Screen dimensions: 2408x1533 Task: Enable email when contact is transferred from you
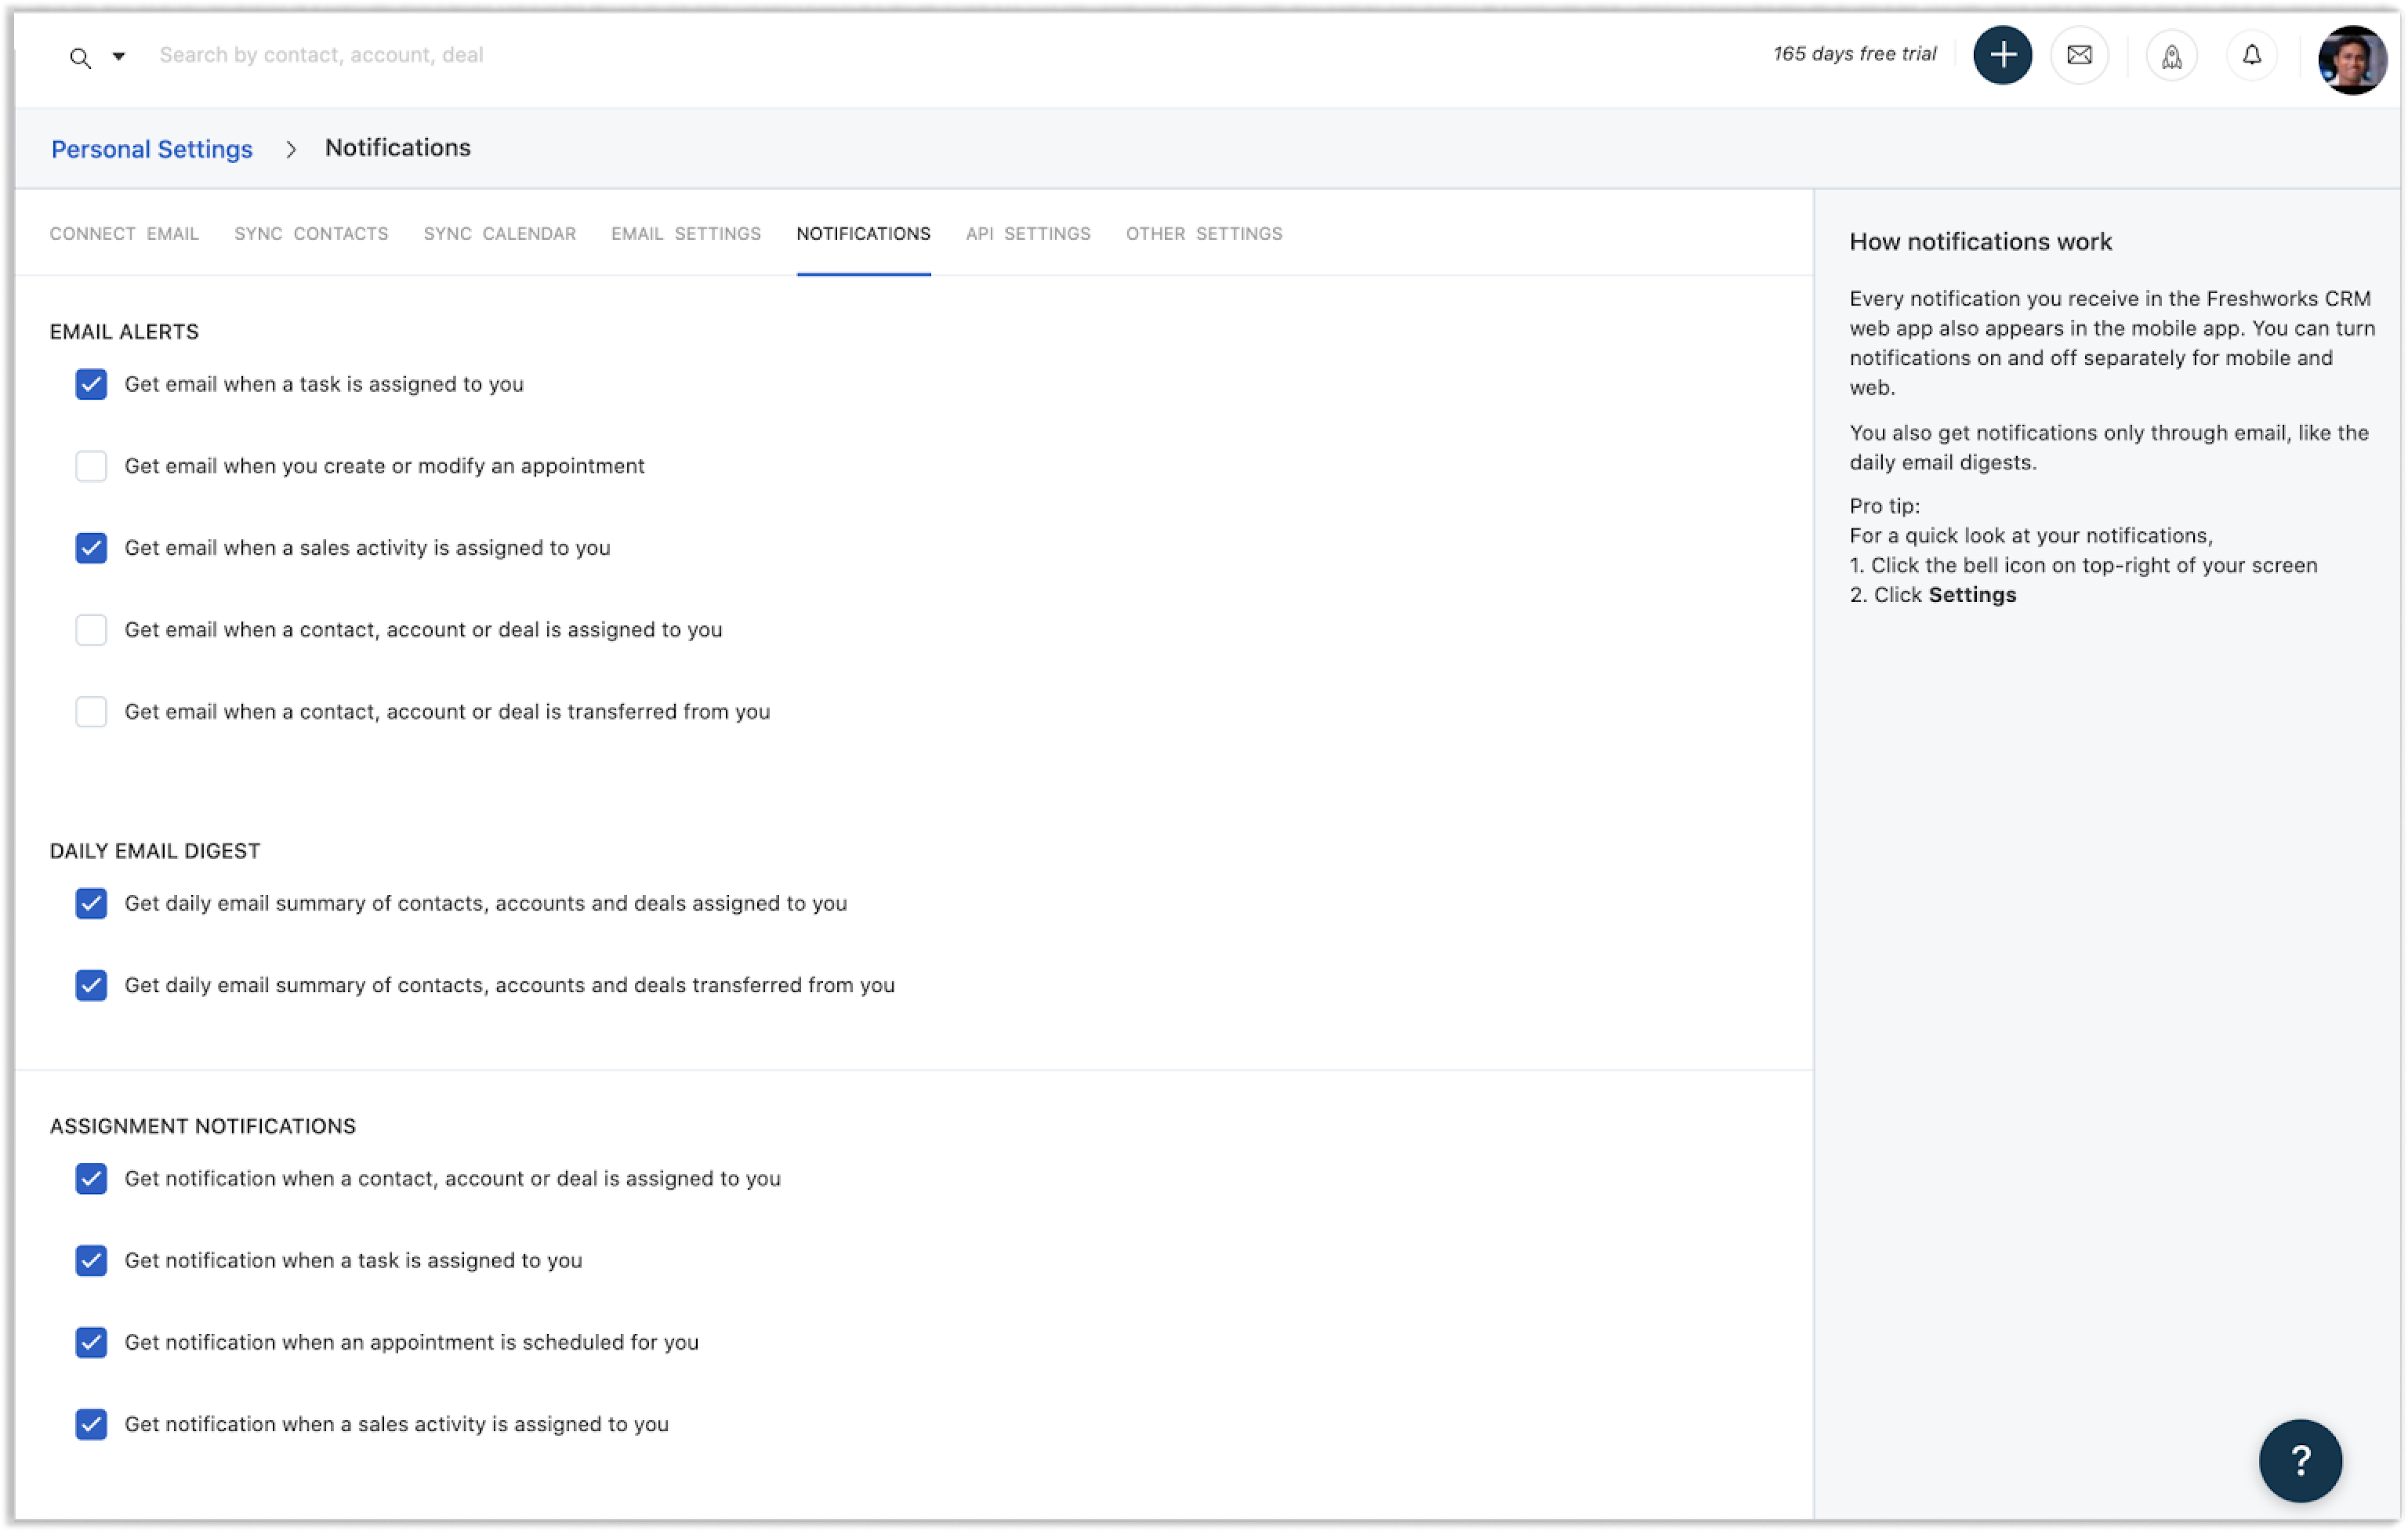pos(91,712)
